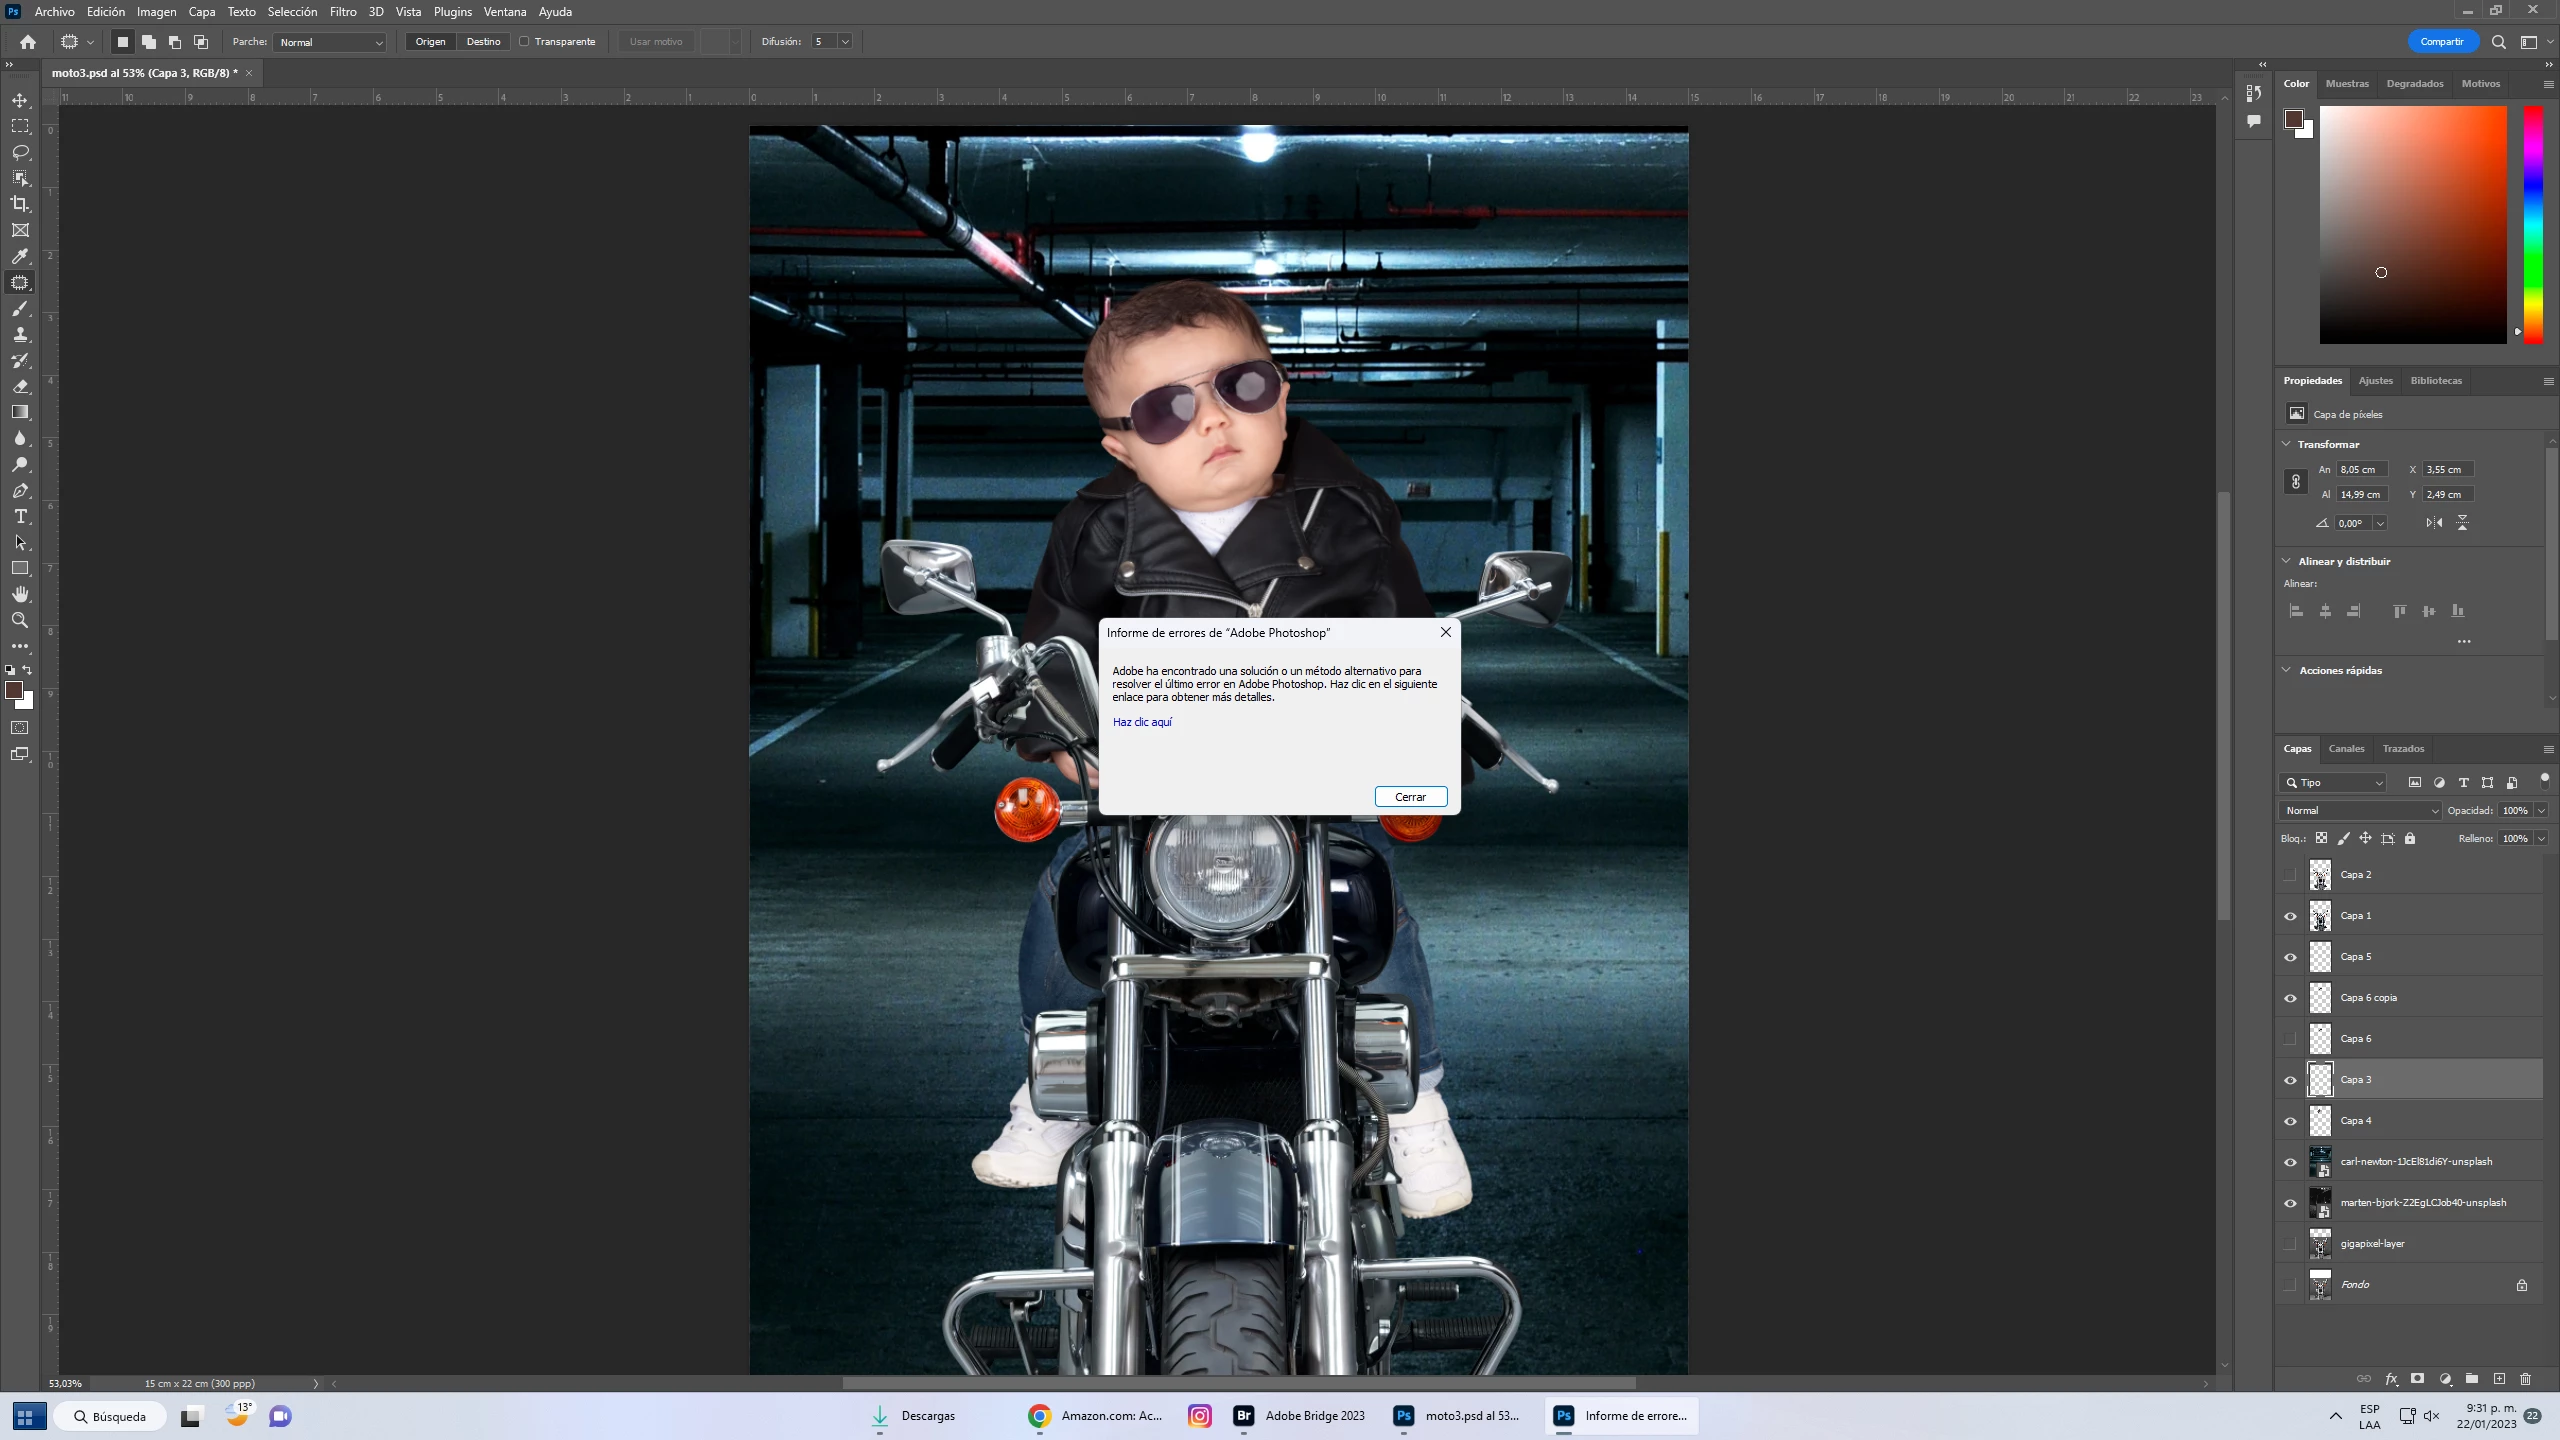Hide the Capa 4 layer
This screenshot has height=1440, width=2560.
[2290, 1121]
